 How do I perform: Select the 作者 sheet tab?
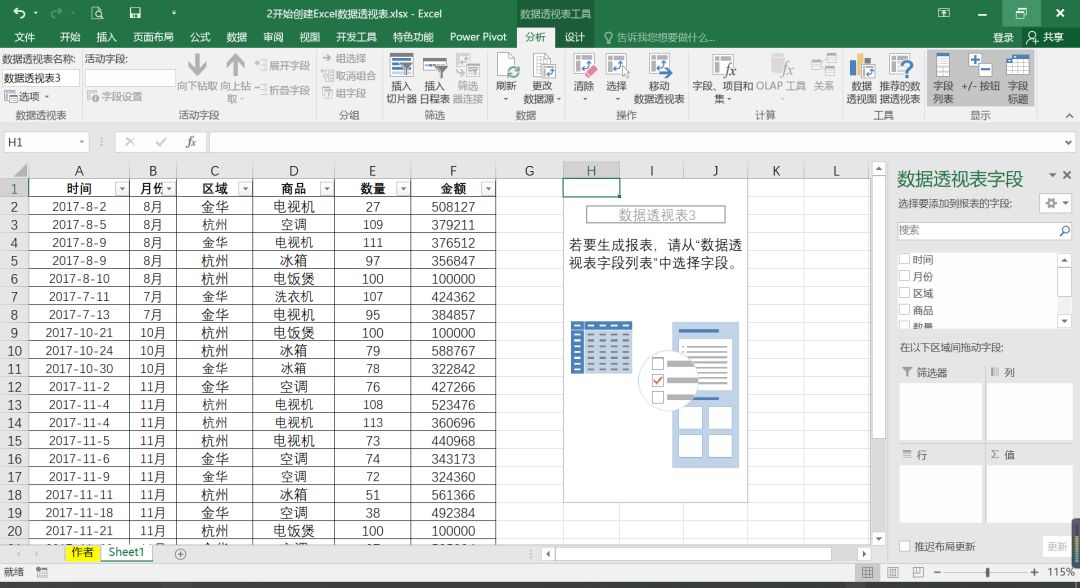tap(82, 553)
